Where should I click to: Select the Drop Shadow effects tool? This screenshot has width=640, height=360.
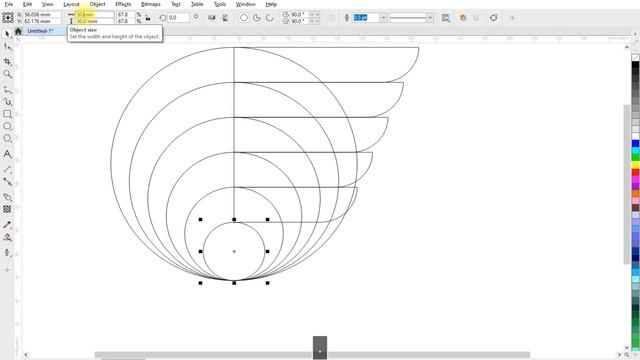7,197
